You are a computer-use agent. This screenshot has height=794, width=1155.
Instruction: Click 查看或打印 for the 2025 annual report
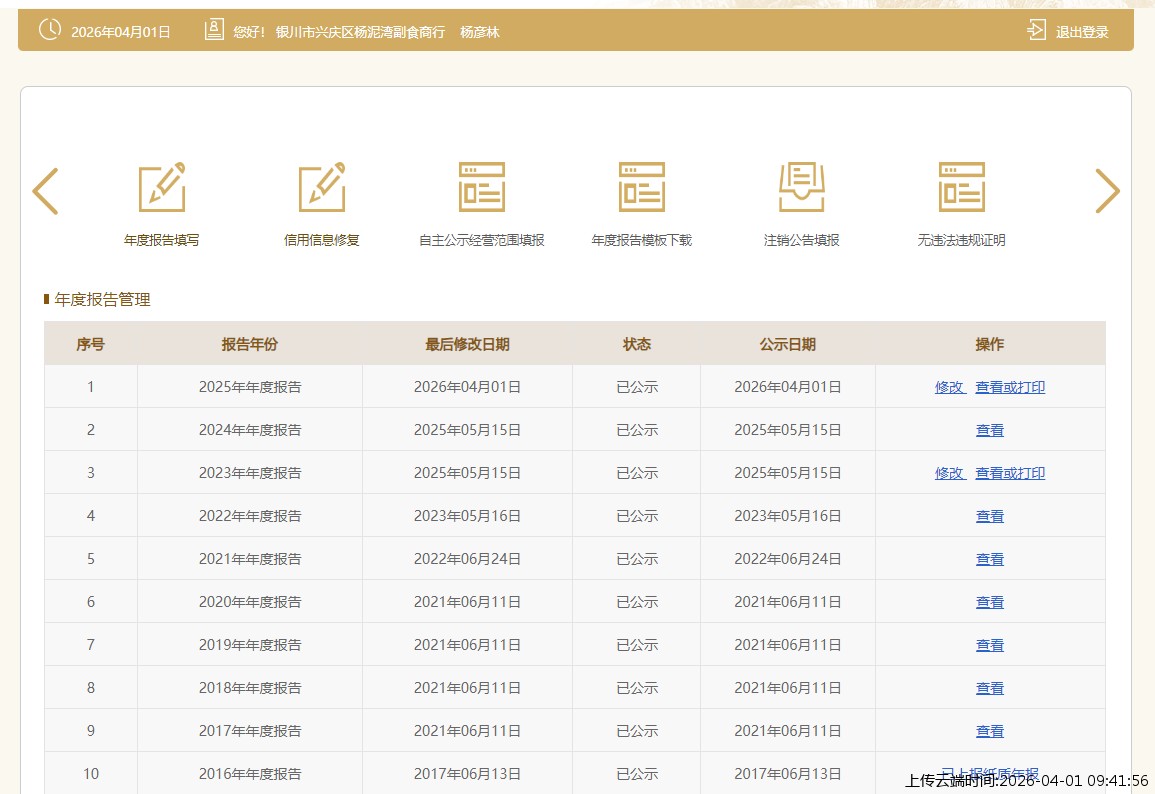pos(1010,387)
